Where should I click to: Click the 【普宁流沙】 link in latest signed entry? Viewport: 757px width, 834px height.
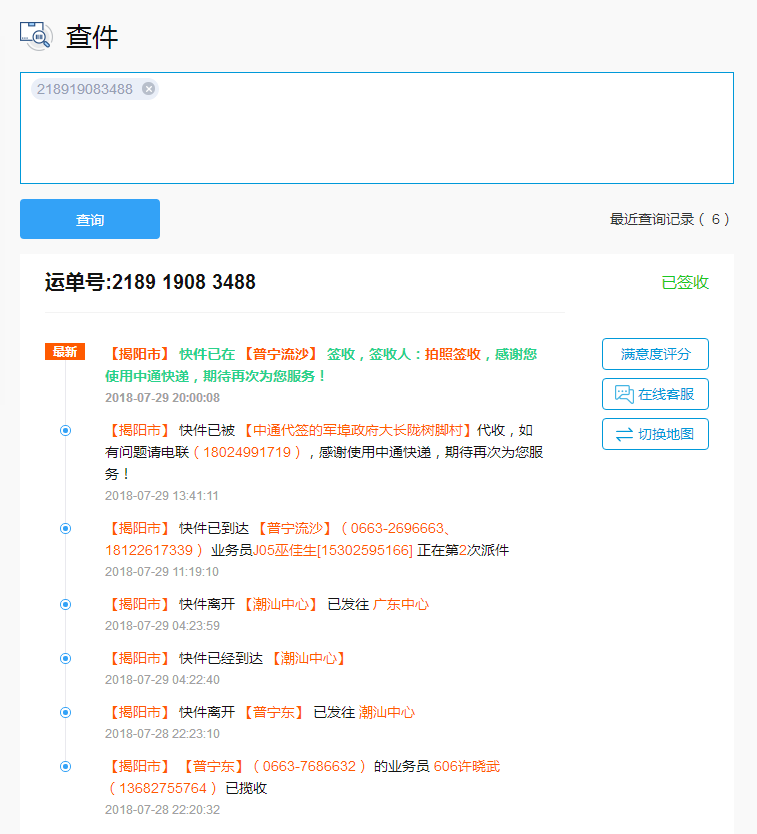(281, 354)
